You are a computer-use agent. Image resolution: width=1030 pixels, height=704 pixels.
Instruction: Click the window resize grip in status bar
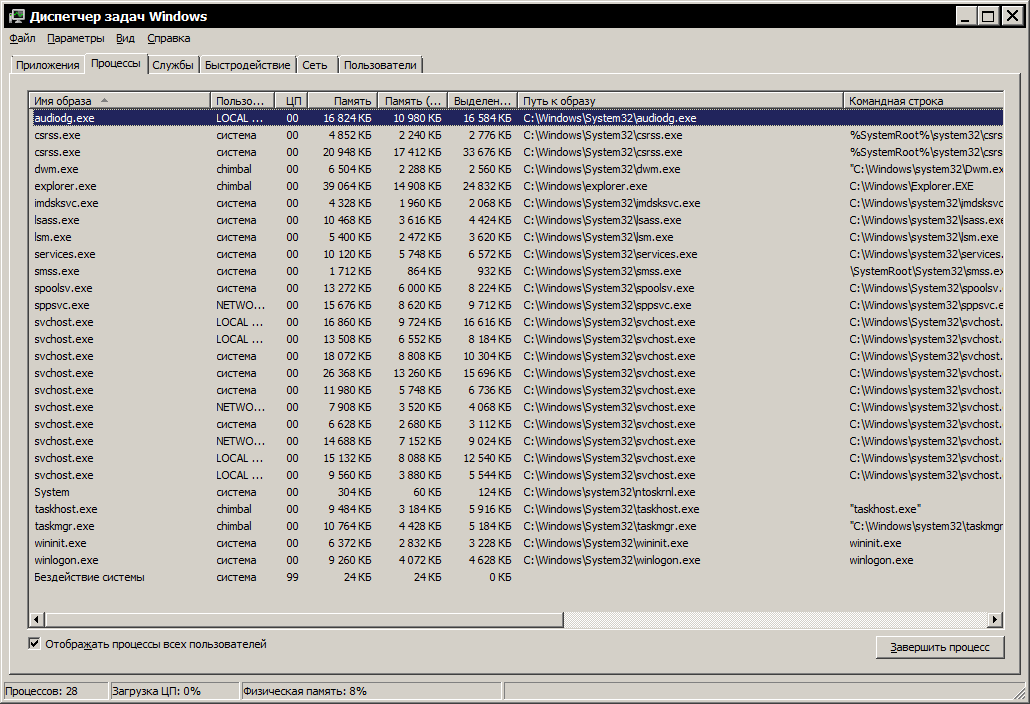[x=1020, y=692]
